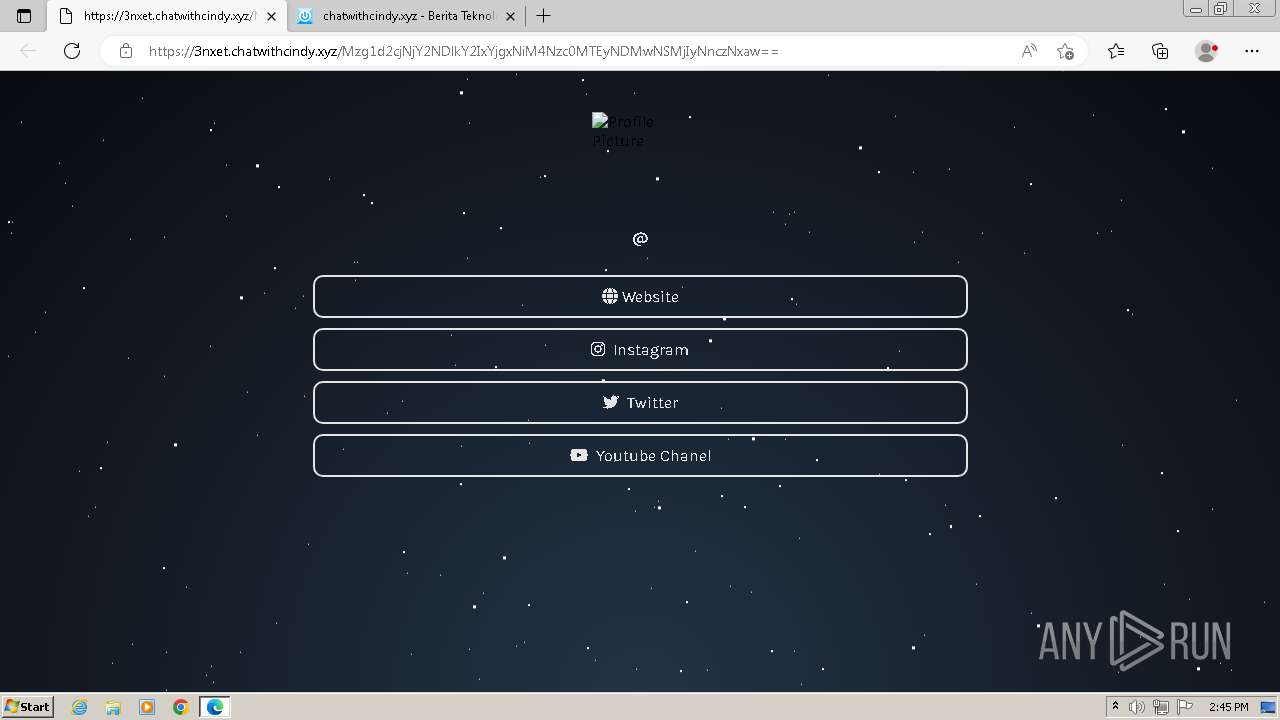Switch to 3nxet.chatwithcindy.xyz tab
This screenshot has height=720, width=1280.
tap(168, 16)
